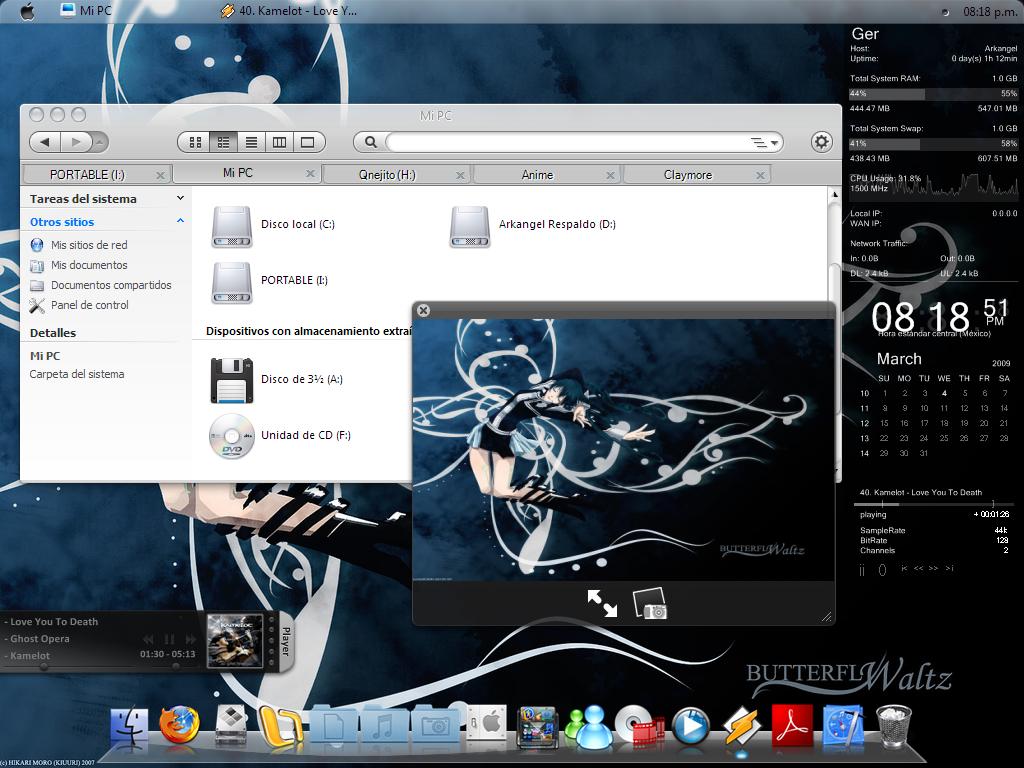The width and height of the screenshot is (1024, 768).
Task: Open the blue Xcode-style dock icon
Action: (x=843, y=726)
